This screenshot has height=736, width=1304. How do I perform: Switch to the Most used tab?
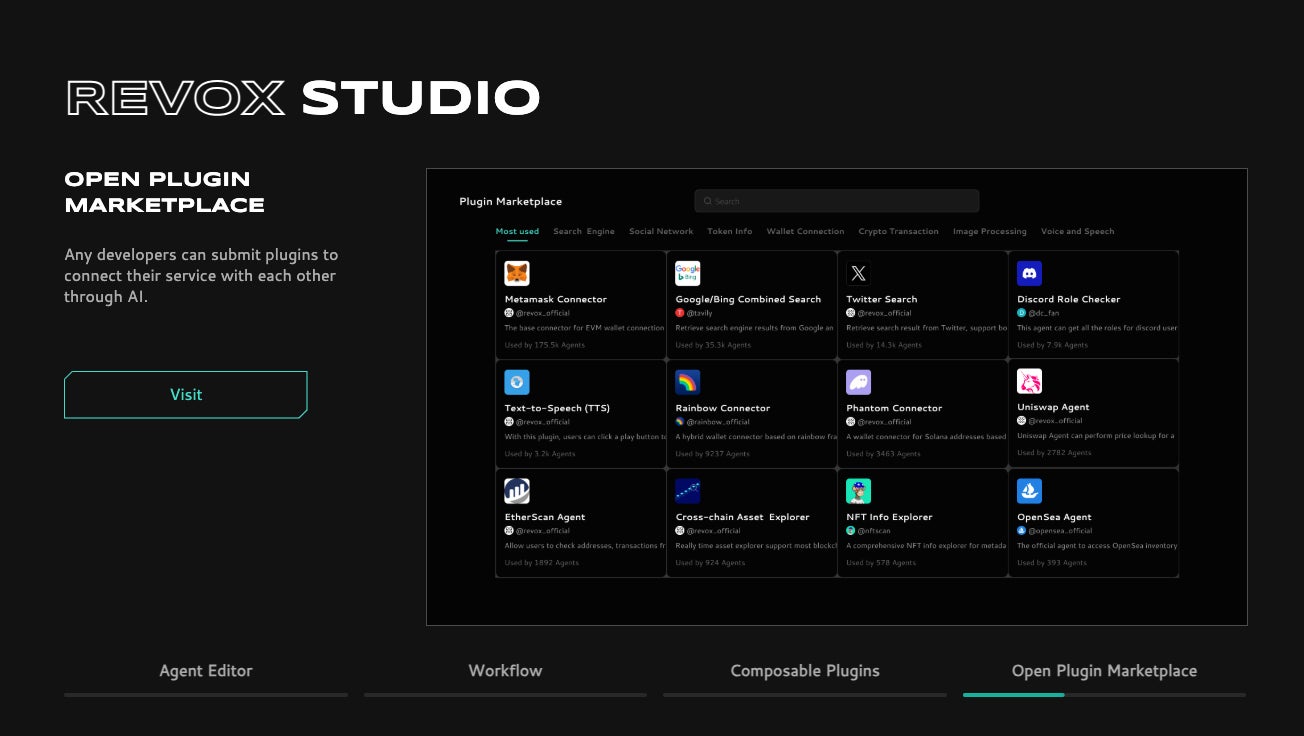[517, 231]
